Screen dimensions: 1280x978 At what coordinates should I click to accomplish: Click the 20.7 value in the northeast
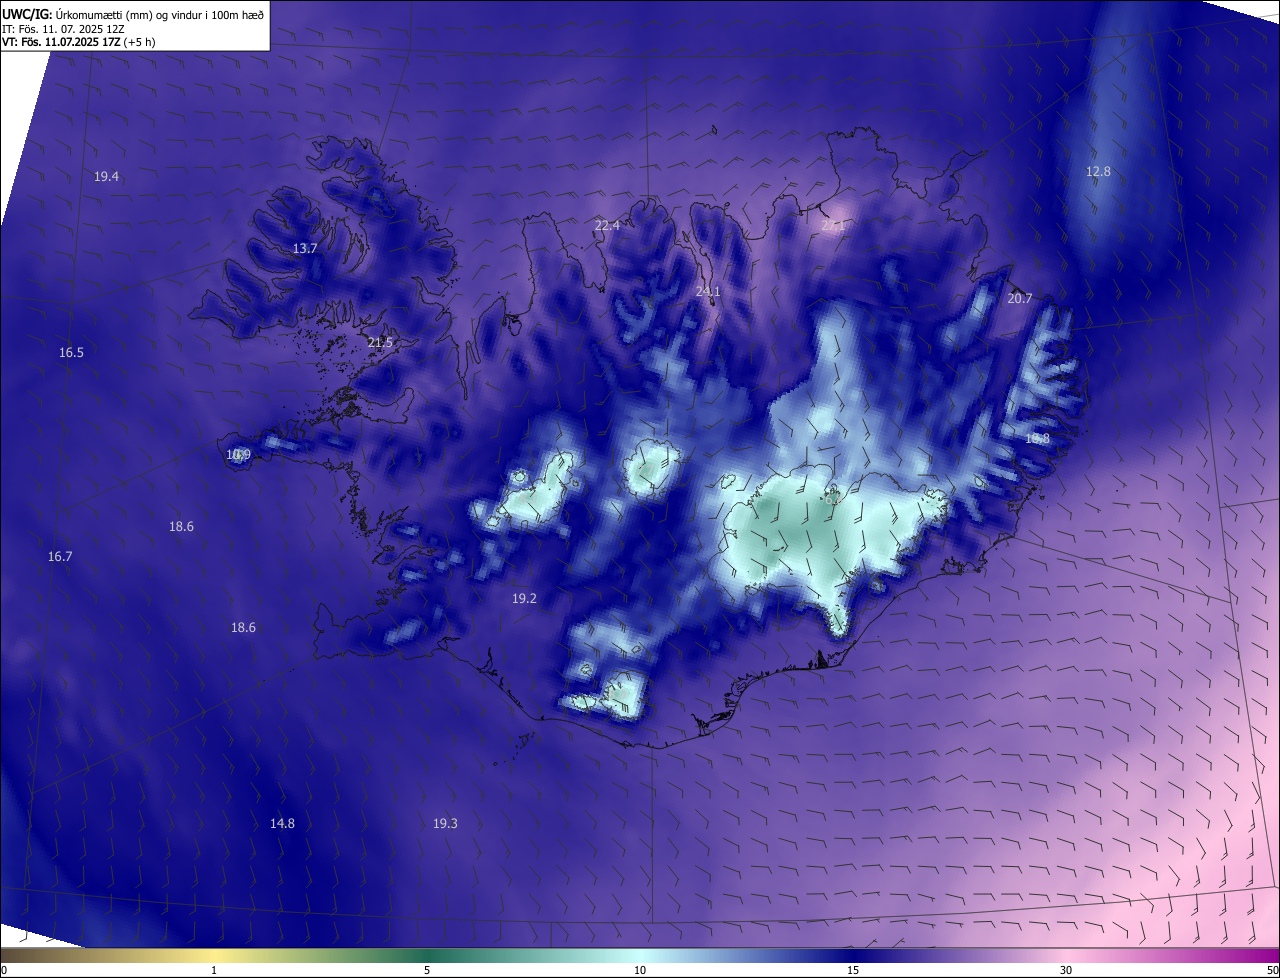tap(1020, 299)
